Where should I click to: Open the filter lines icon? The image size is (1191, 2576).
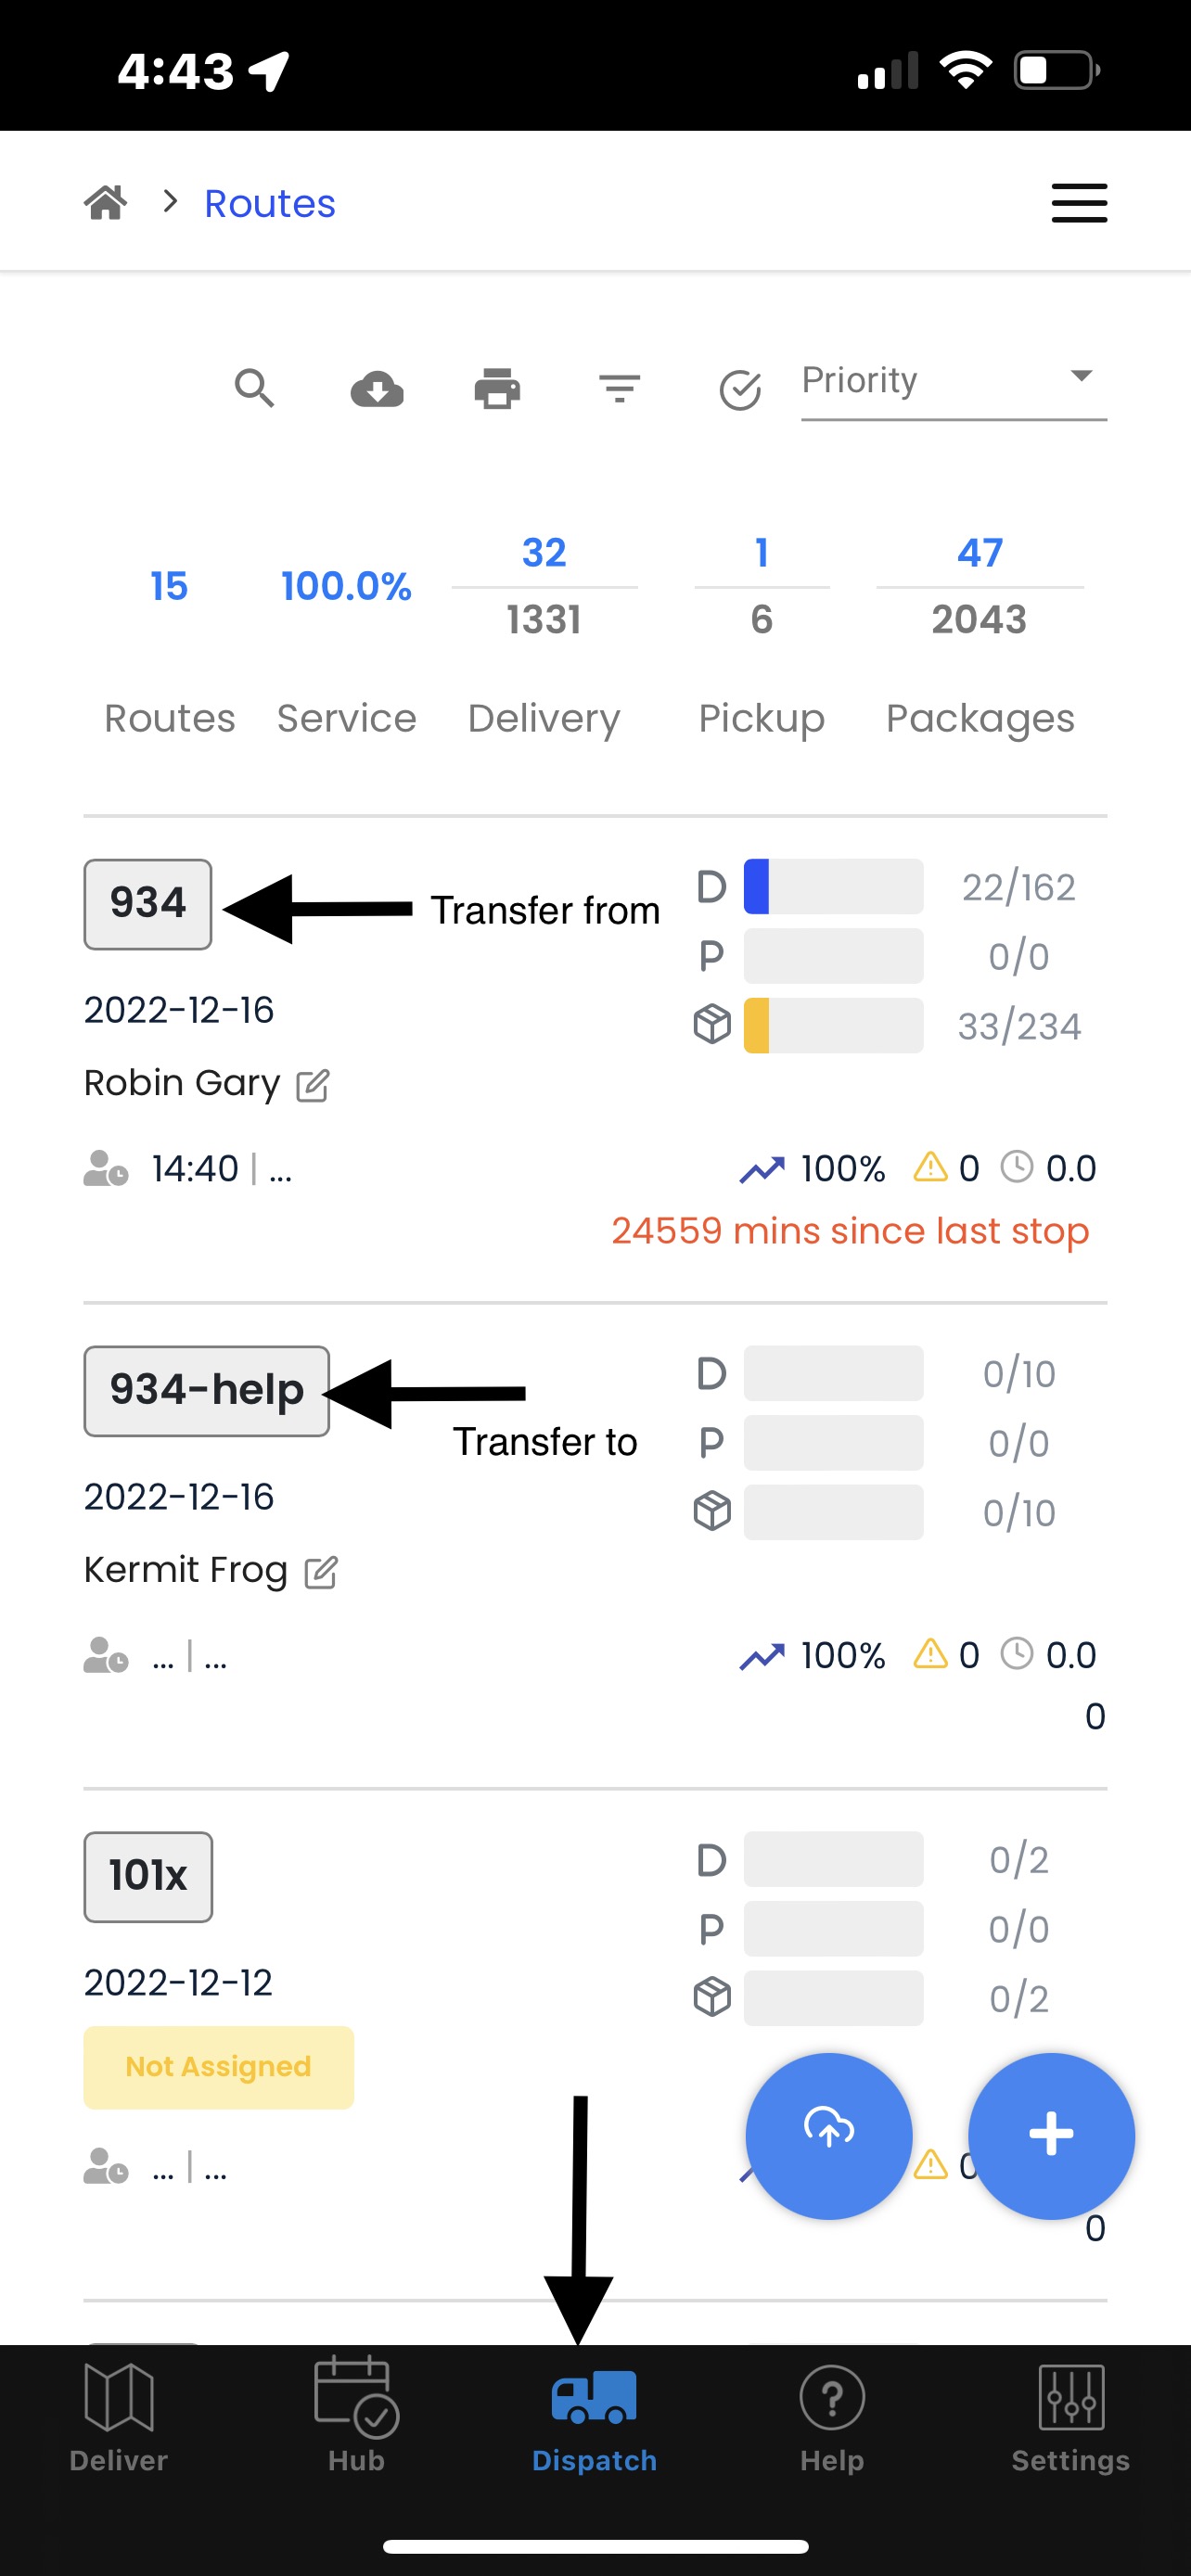pos(620,388)
